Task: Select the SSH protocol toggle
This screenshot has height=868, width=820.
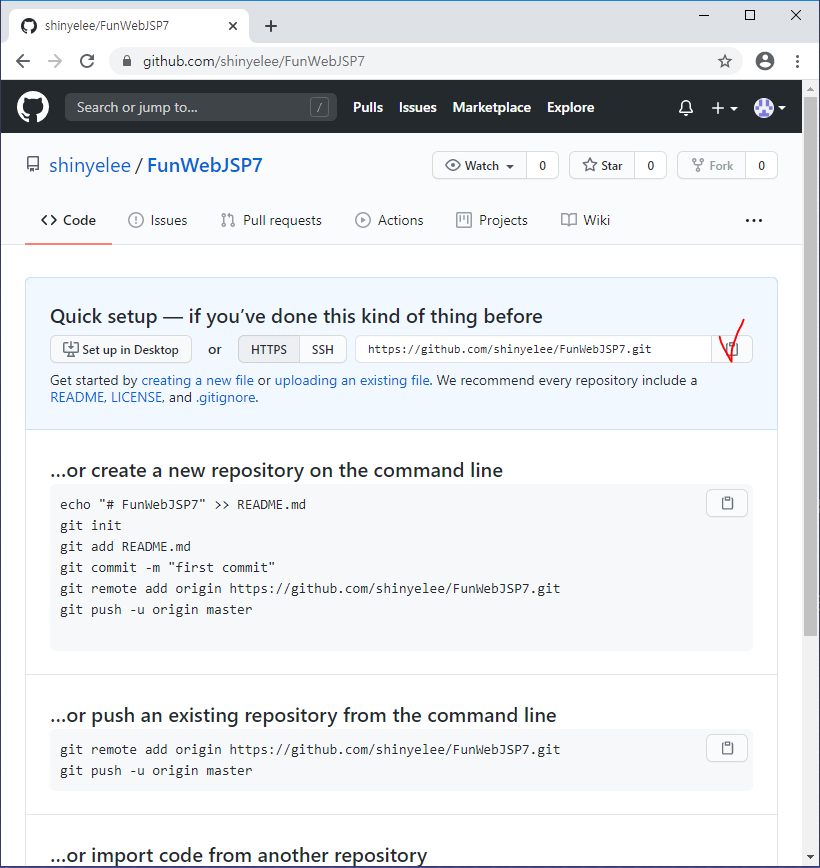Action: coord(323,349)
